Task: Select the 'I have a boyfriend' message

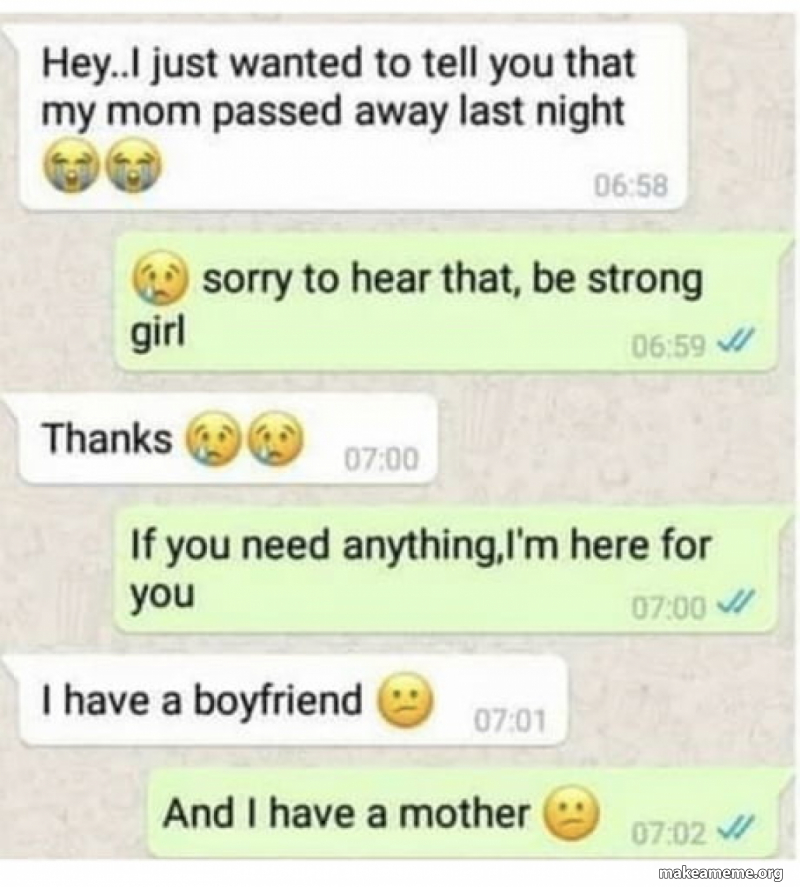Action: click(293, 701)
